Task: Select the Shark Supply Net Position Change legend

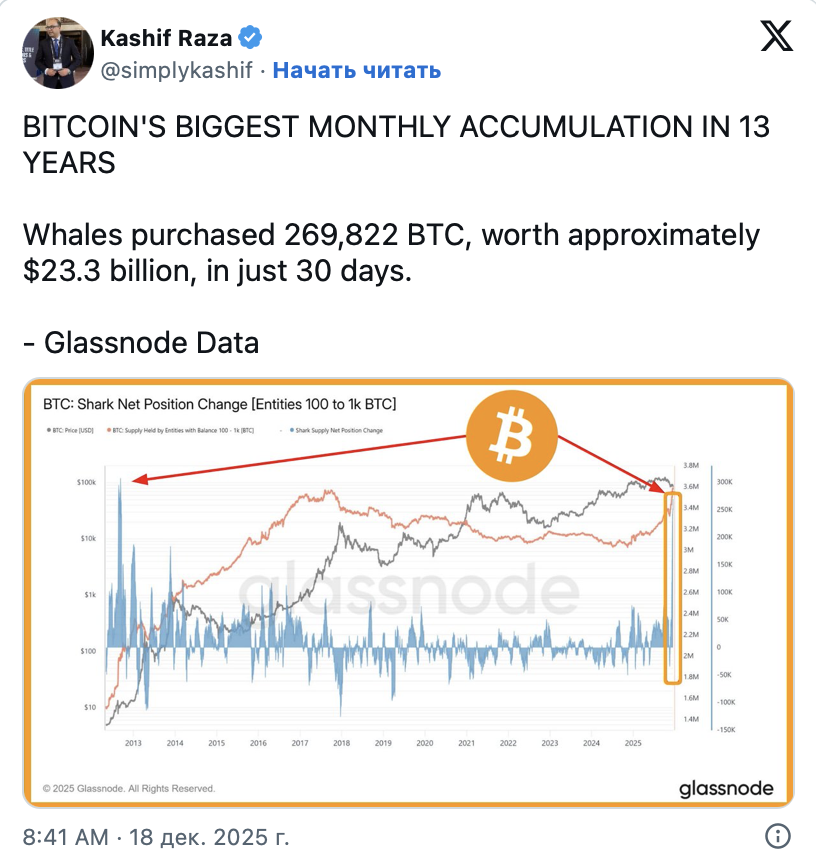Action: click(336, 431)
